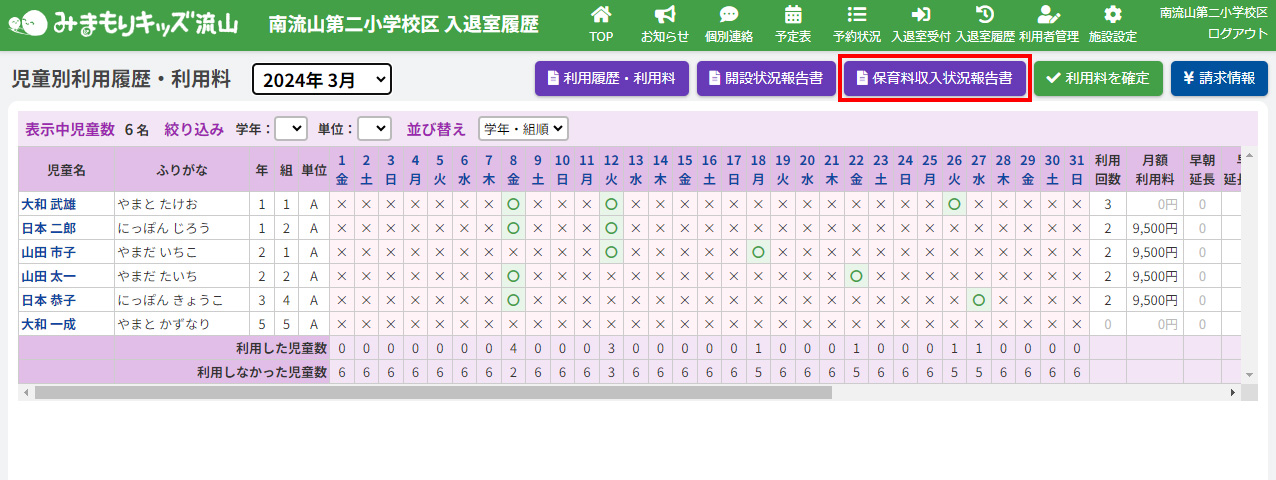The image size is (1276, 480).
Task: Open 利用者管理 user edit icon
Action: click(1048, 16)
